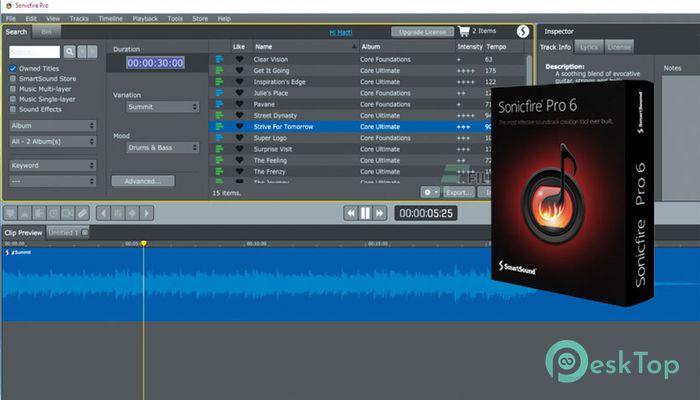Uncheck the Owned Titles checkbox
700x400 pixels.
coord(13,68)
